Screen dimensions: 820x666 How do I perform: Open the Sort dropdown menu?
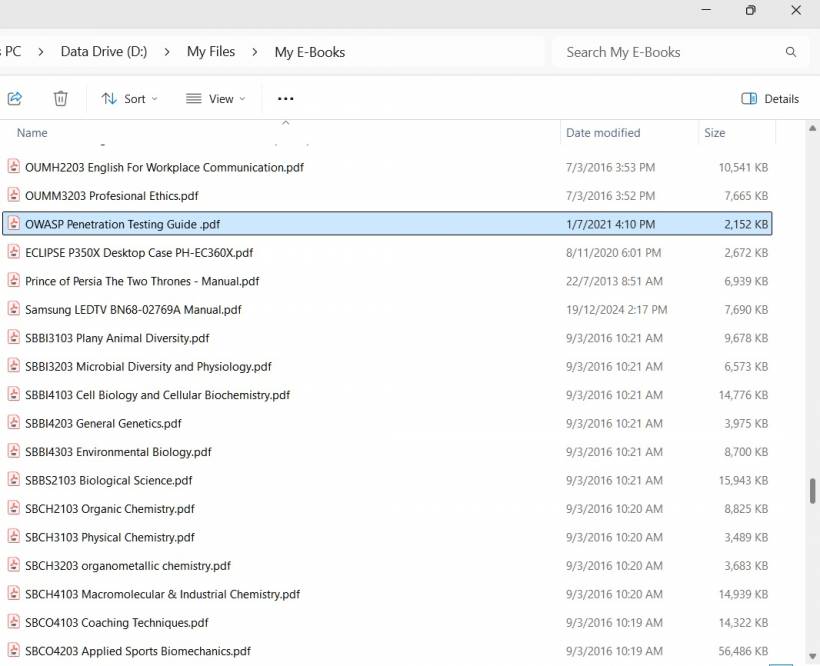click(129, 99)
